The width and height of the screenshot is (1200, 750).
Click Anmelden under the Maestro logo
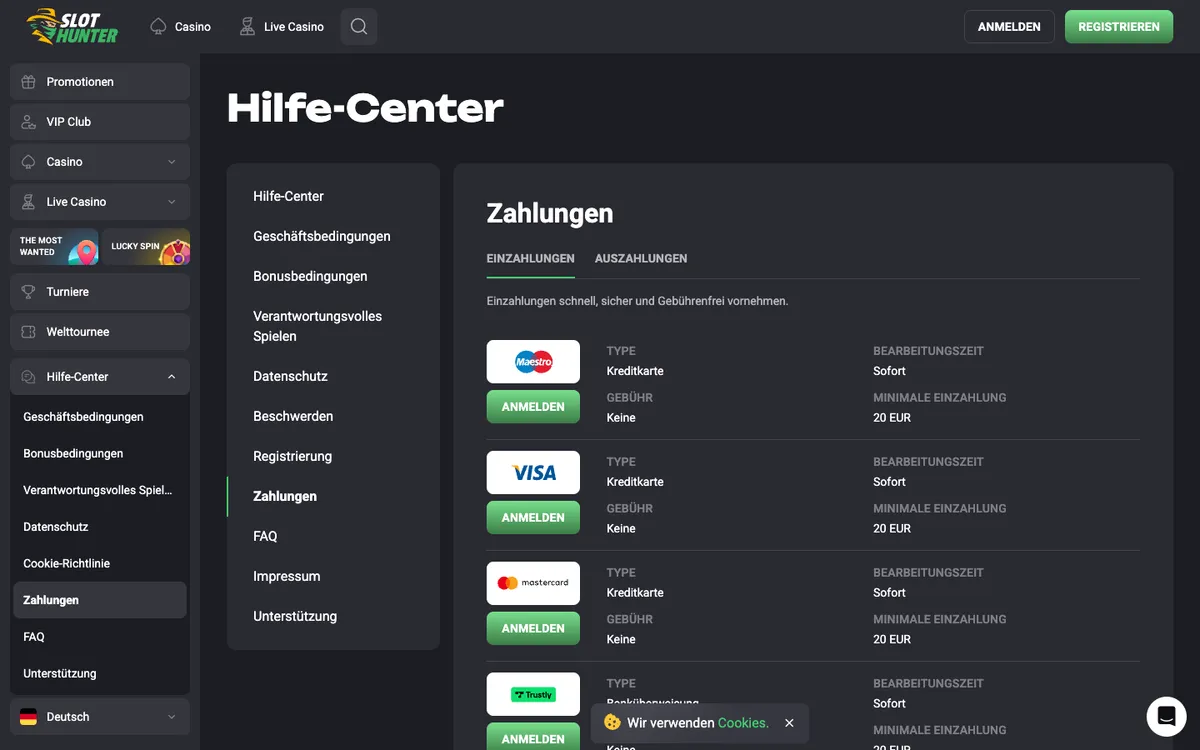click(533, 407)
